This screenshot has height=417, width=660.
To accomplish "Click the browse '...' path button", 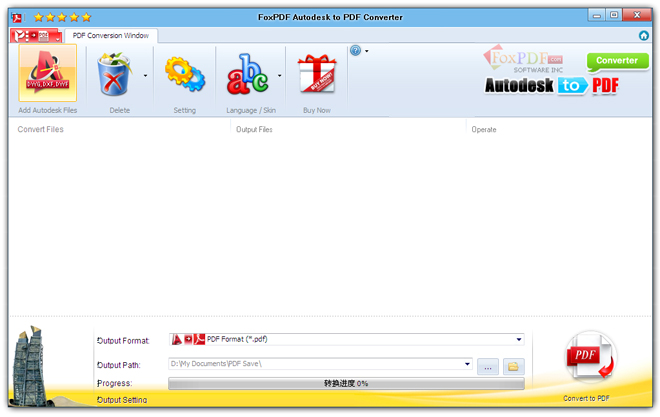I will click(488, 367).
